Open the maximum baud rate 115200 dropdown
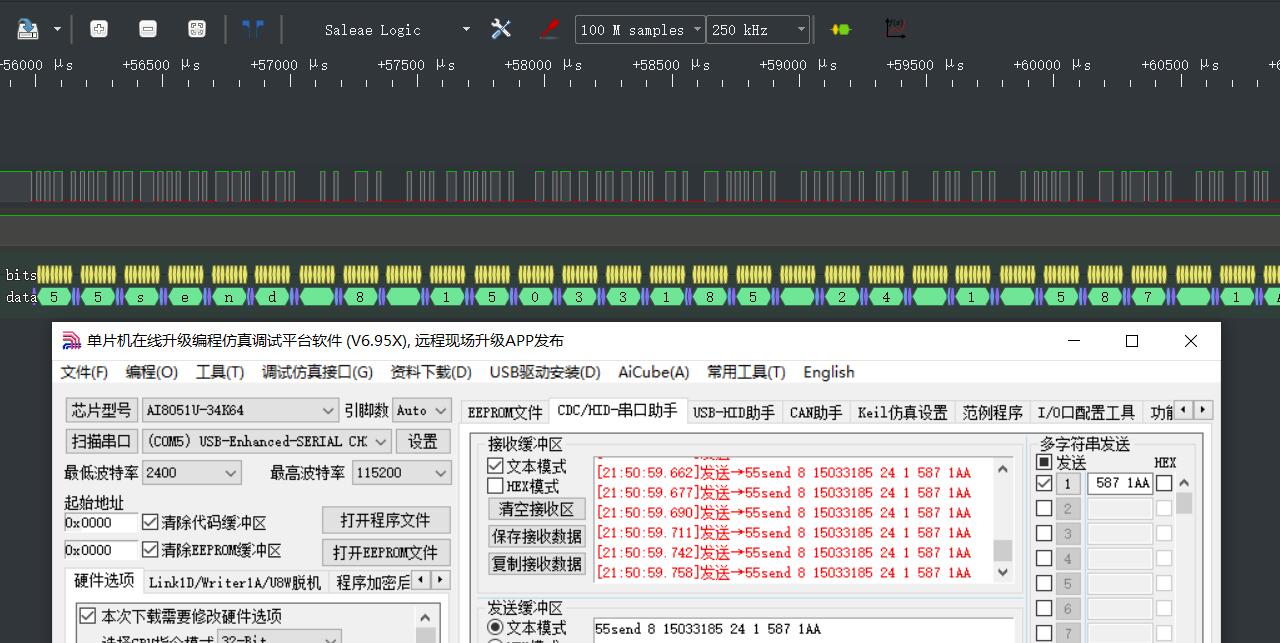This screenshot has width=1280, height=643. (x=401, y=472)
